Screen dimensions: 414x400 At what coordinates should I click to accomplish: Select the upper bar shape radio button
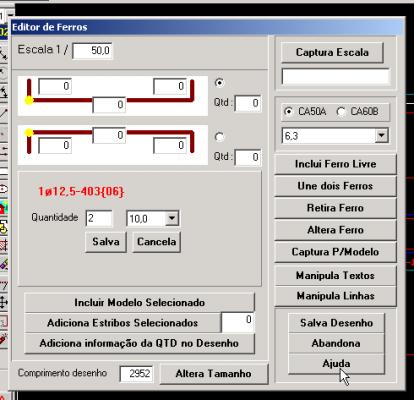click(x=219, y=82)
